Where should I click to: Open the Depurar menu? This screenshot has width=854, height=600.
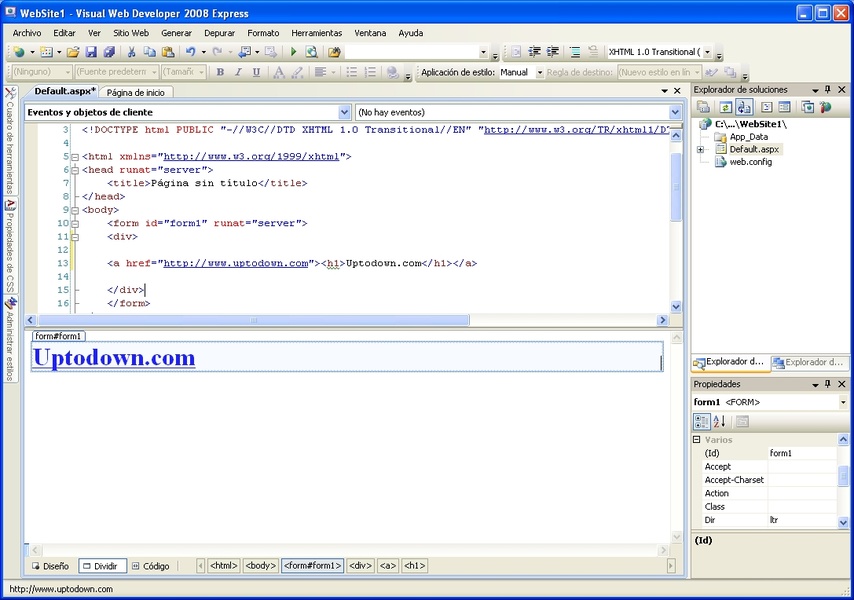tap(219, 33)
